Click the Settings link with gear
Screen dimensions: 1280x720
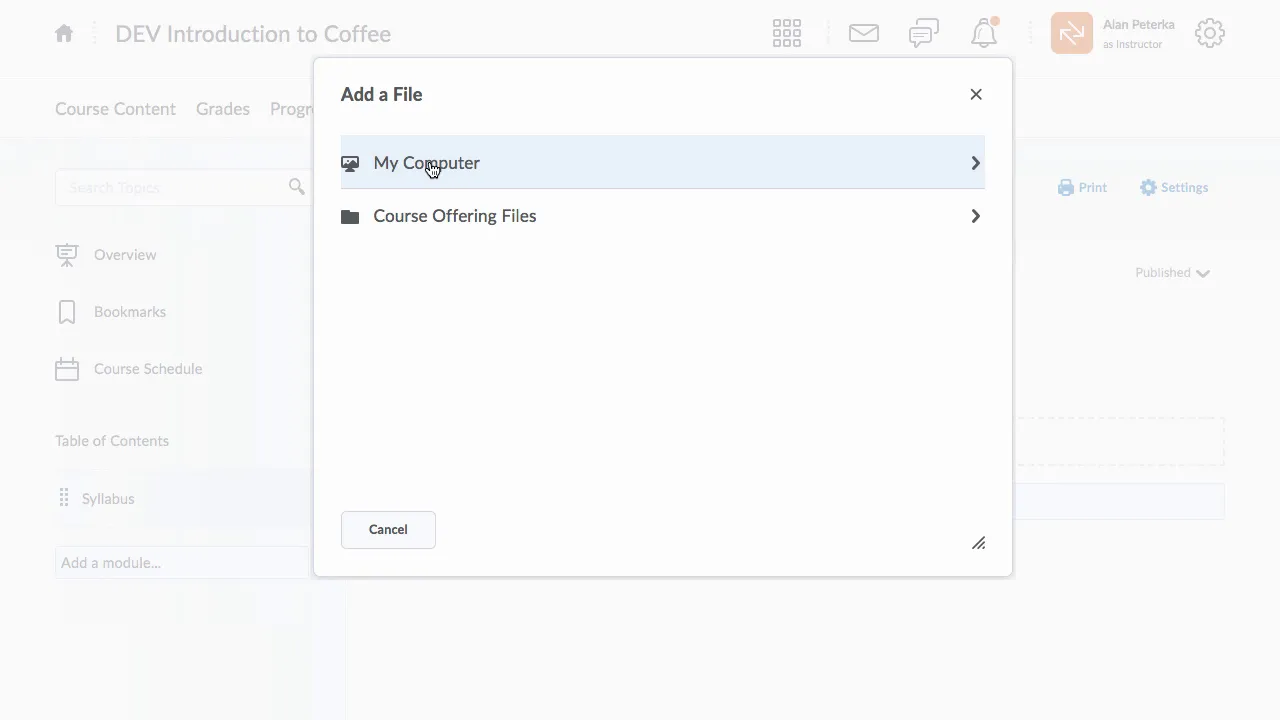click(1174, 187)
